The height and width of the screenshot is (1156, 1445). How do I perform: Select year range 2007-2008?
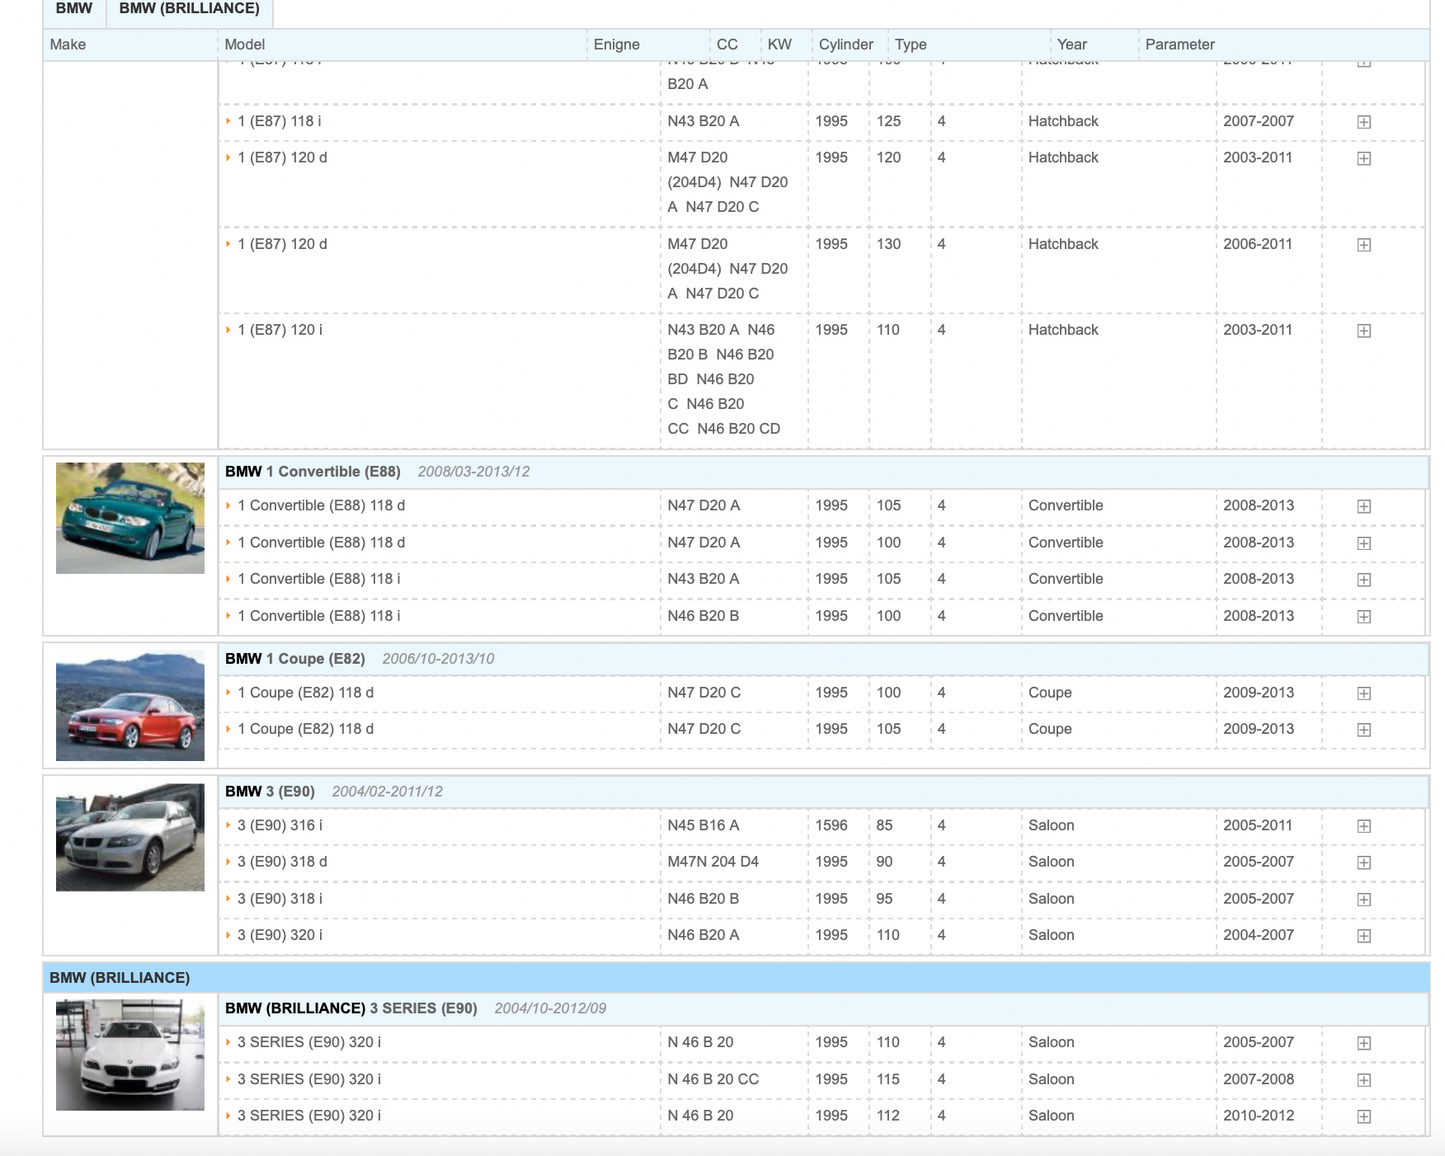point(1259,1079)
